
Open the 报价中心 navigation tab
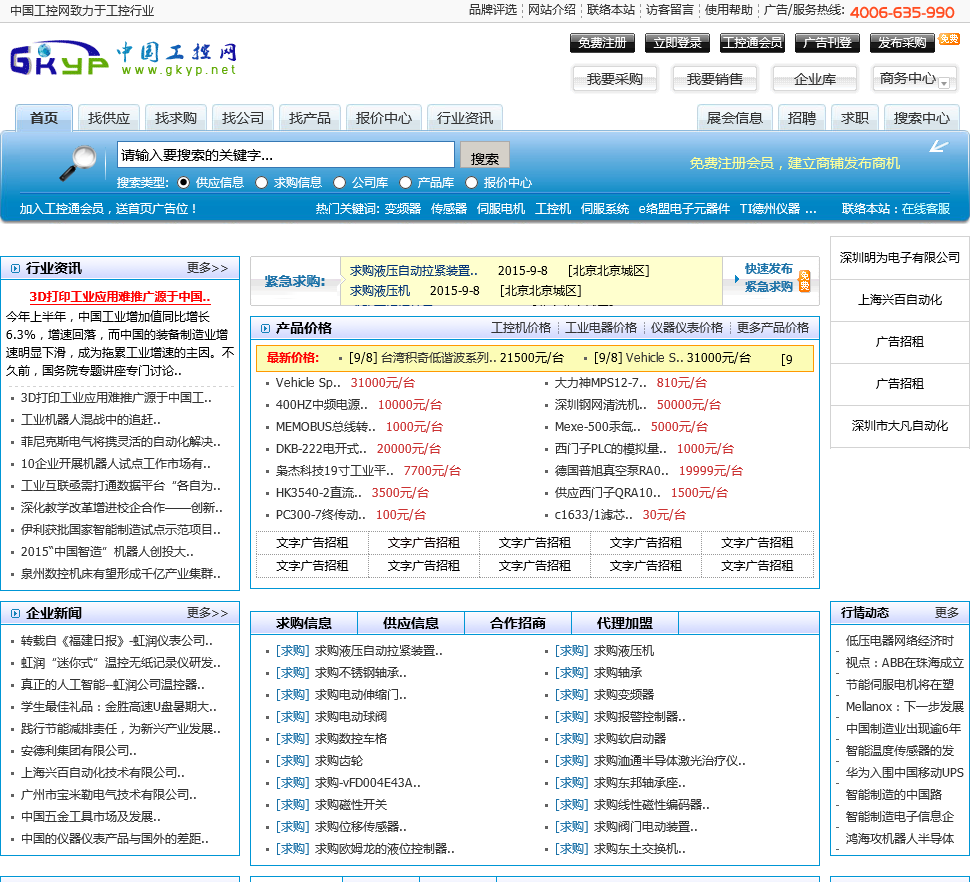(384, 118)
